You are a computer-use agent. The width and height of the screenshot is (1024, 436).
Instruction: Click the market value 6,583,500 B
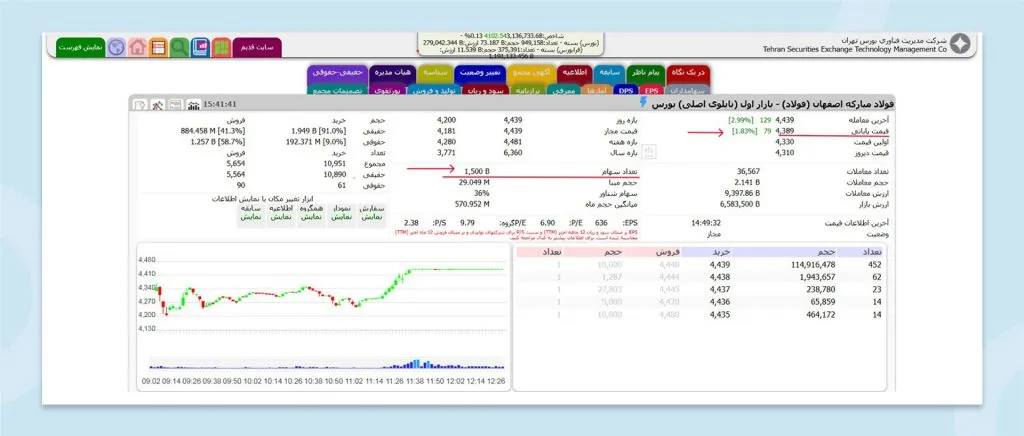tap(740, 204)
